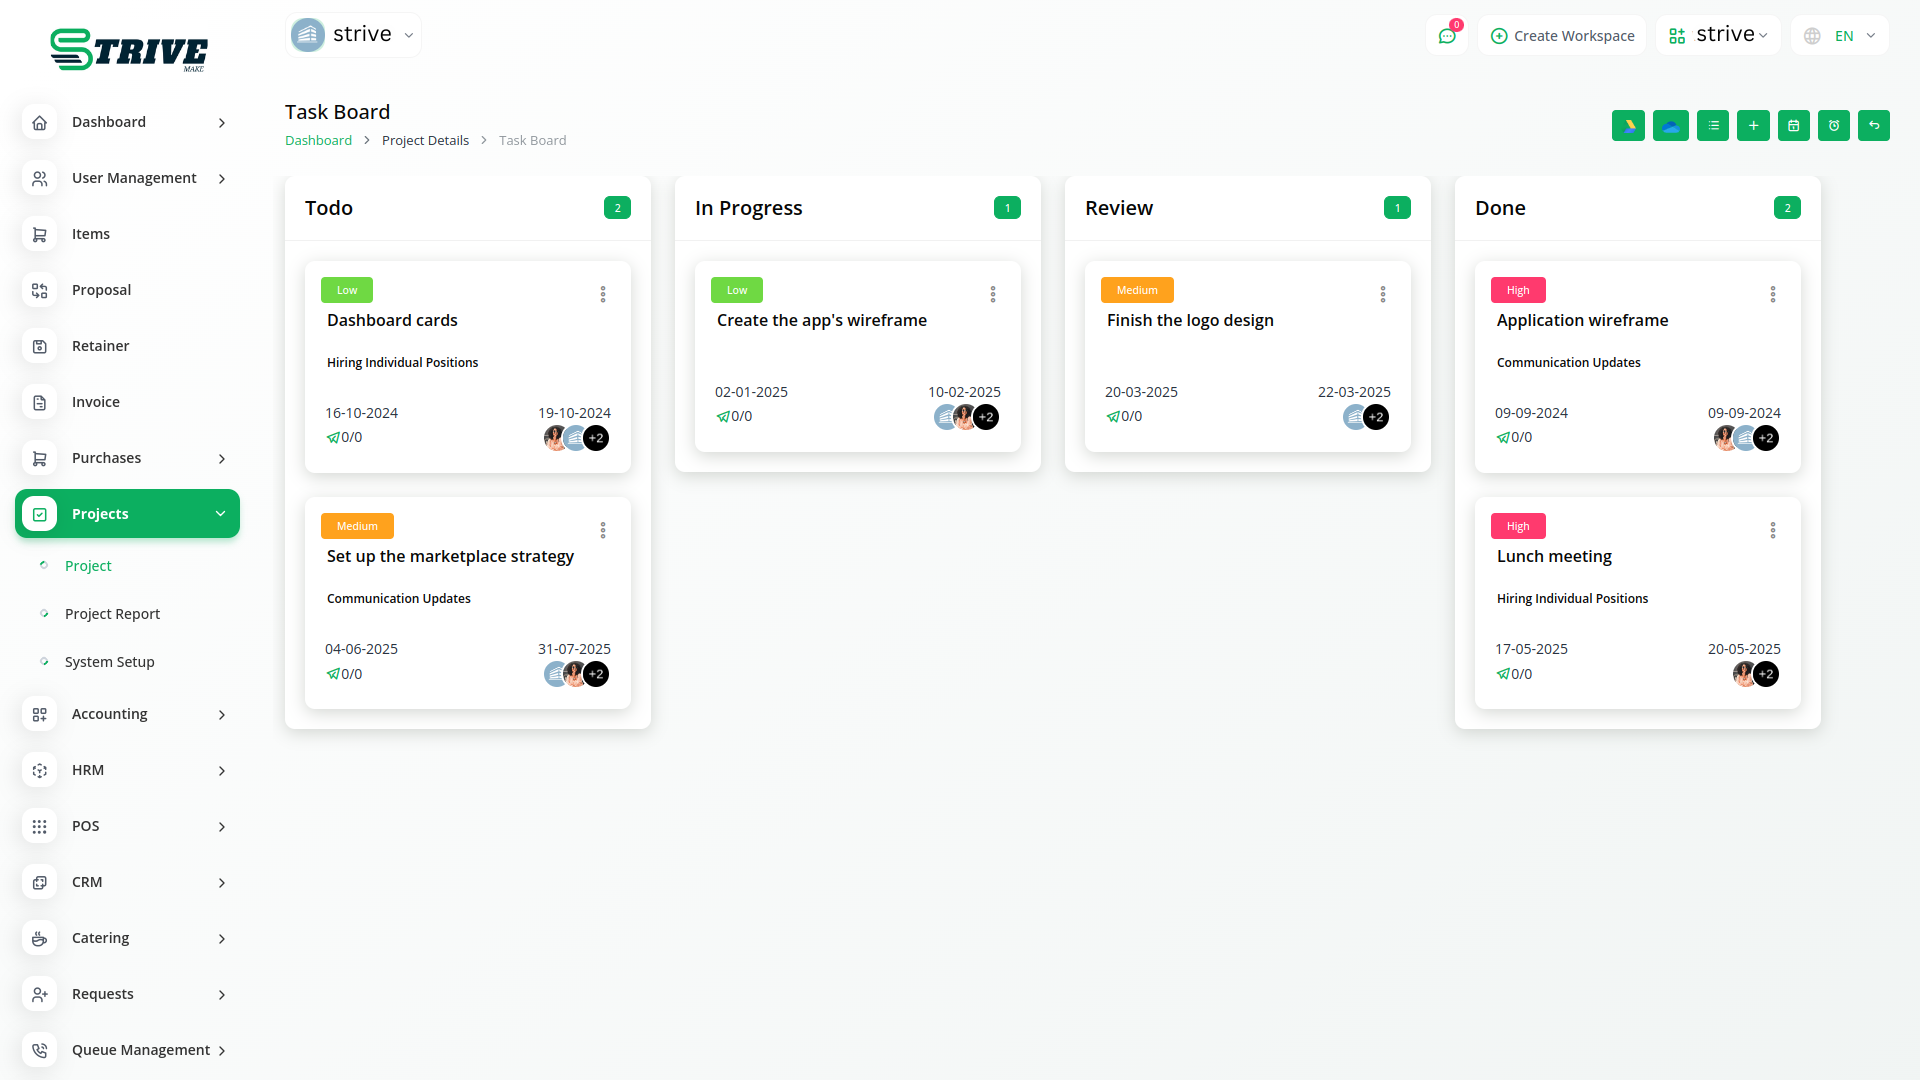Image resolution: width=1920 pixels, height=1080 pixels.
Task: Open options menu on Lunch meeting card
Action: (x=1772, y=530)
